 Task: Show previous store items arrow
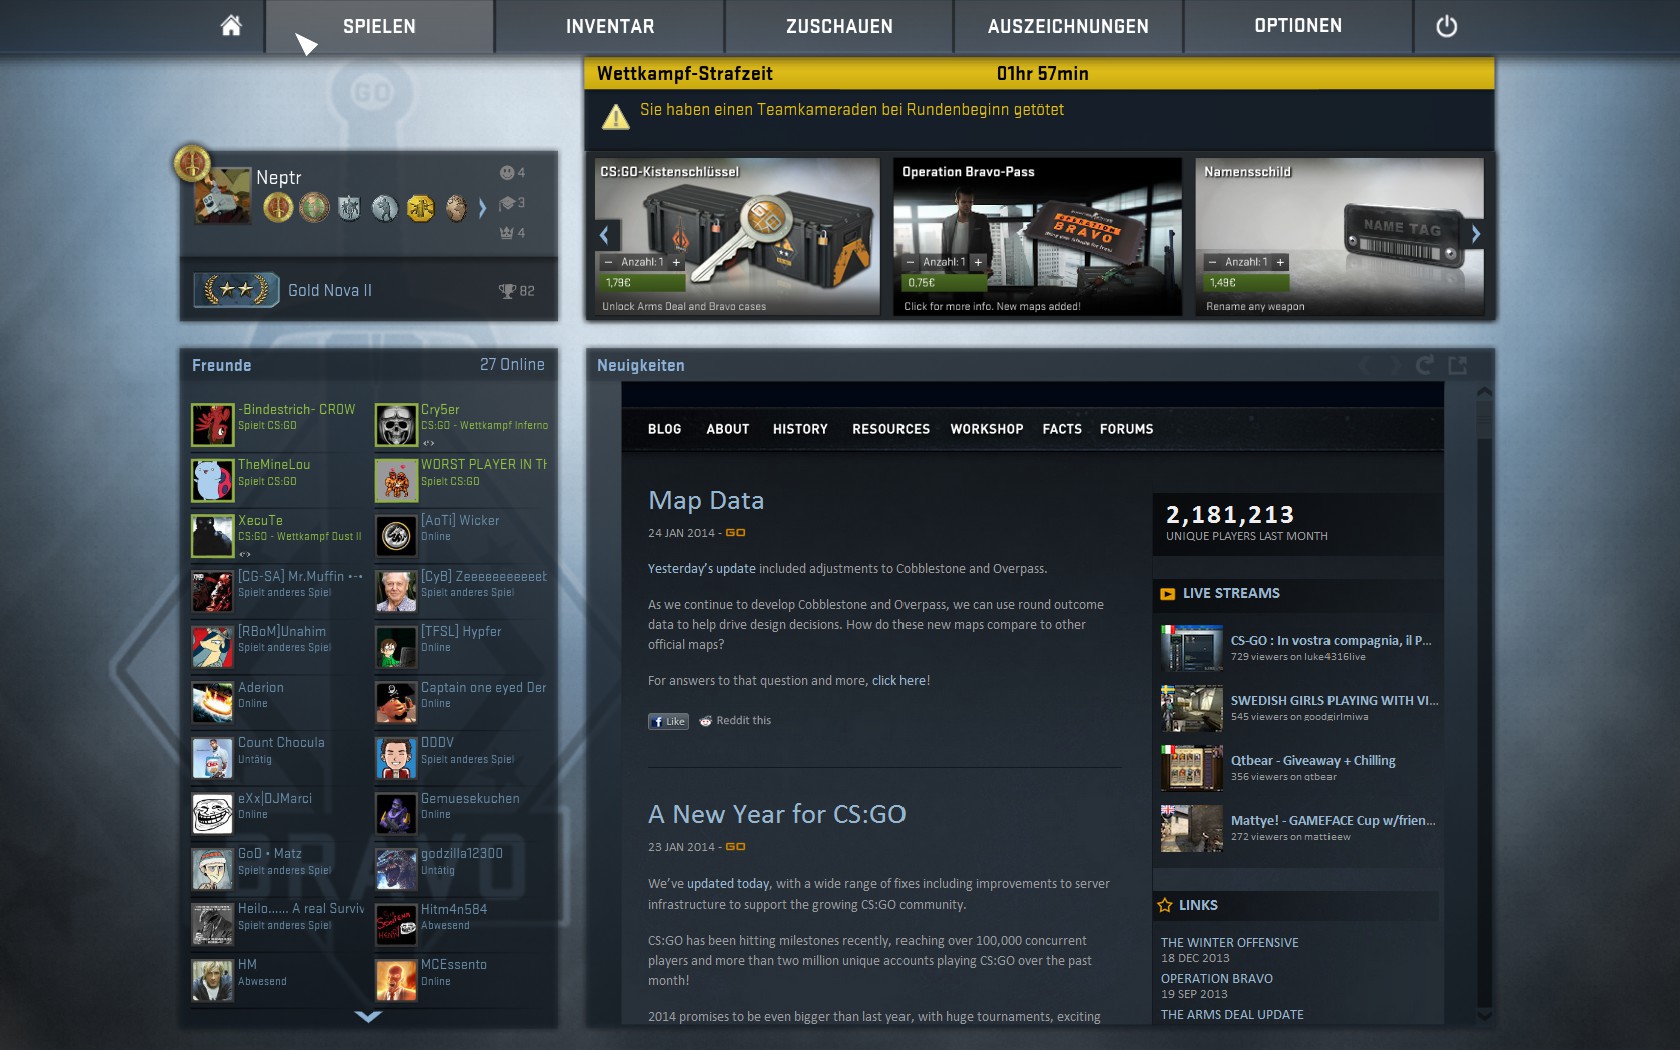tap(604, 235)
